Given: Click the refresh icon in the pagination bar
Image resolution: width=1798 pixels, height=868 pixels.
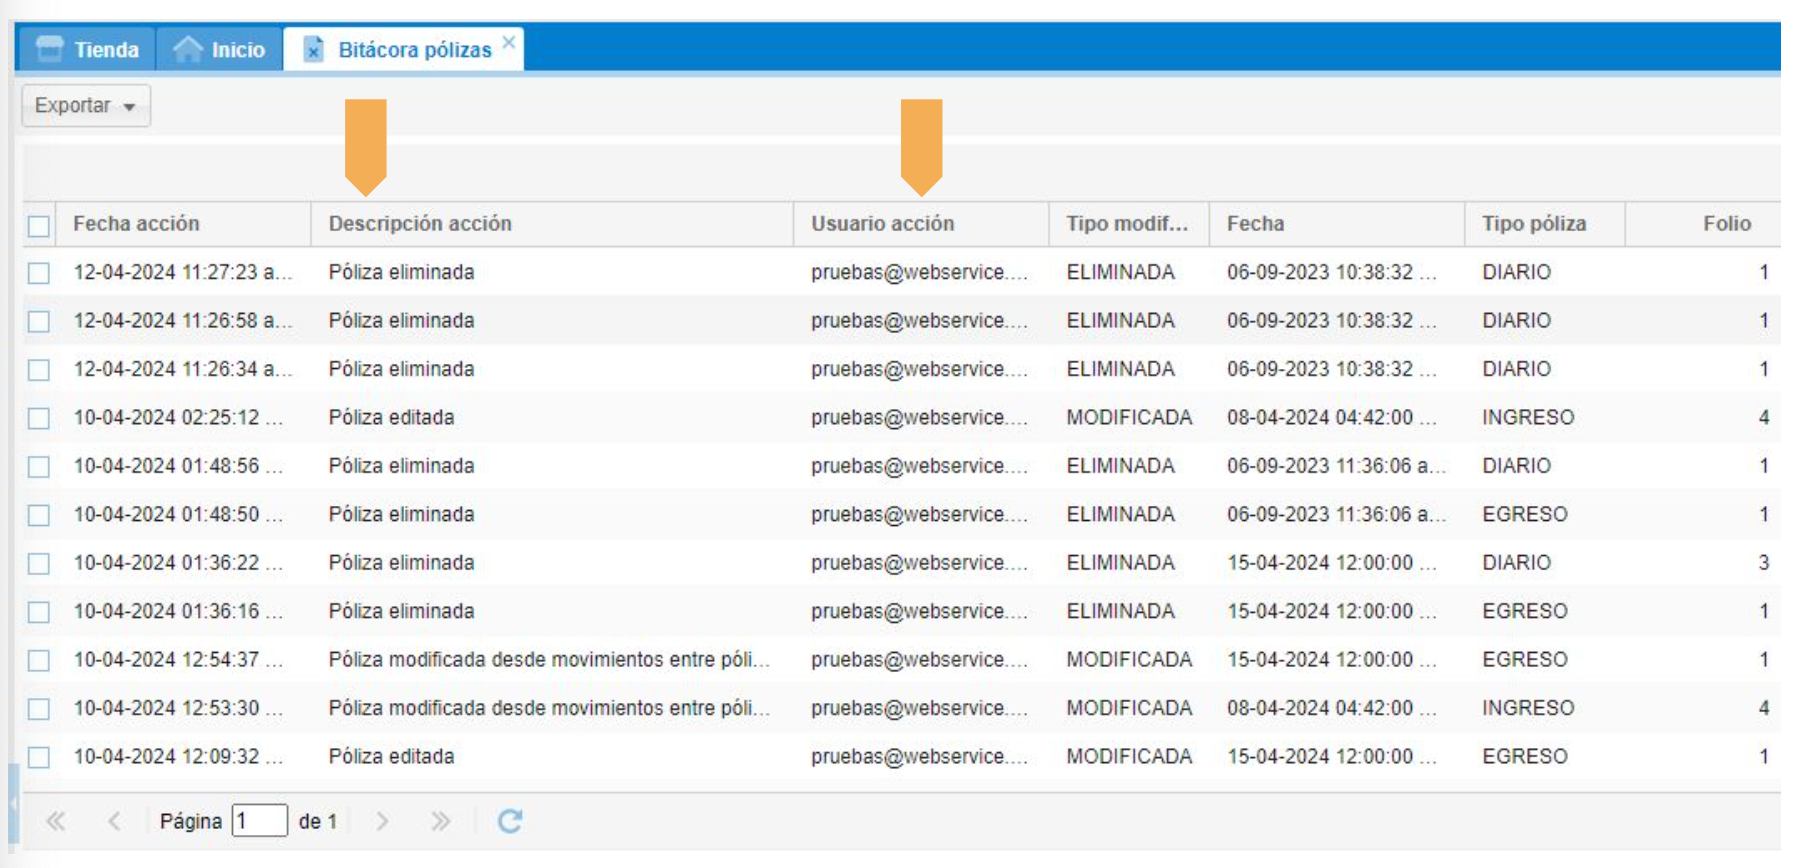Looking at the screenshot, I should coord(510,821).
